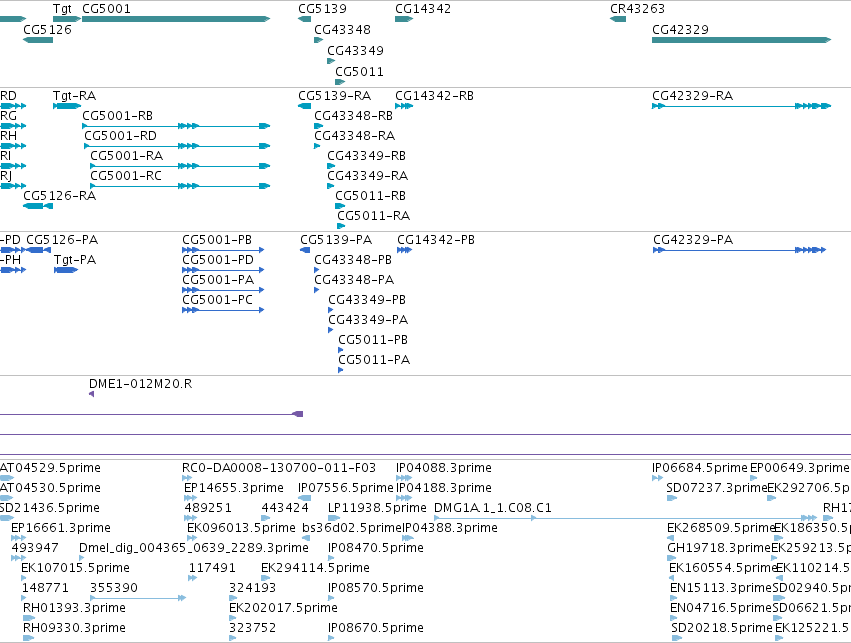Click the IP06684.5prime EST label
Screen dimensions: 851x643
click(700, 468)
